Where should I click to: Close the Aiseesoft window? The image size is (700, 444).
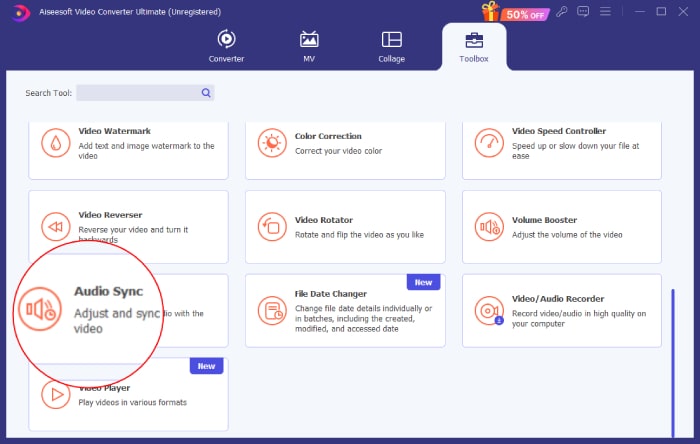pyautogui.click(x=683, y=12)
